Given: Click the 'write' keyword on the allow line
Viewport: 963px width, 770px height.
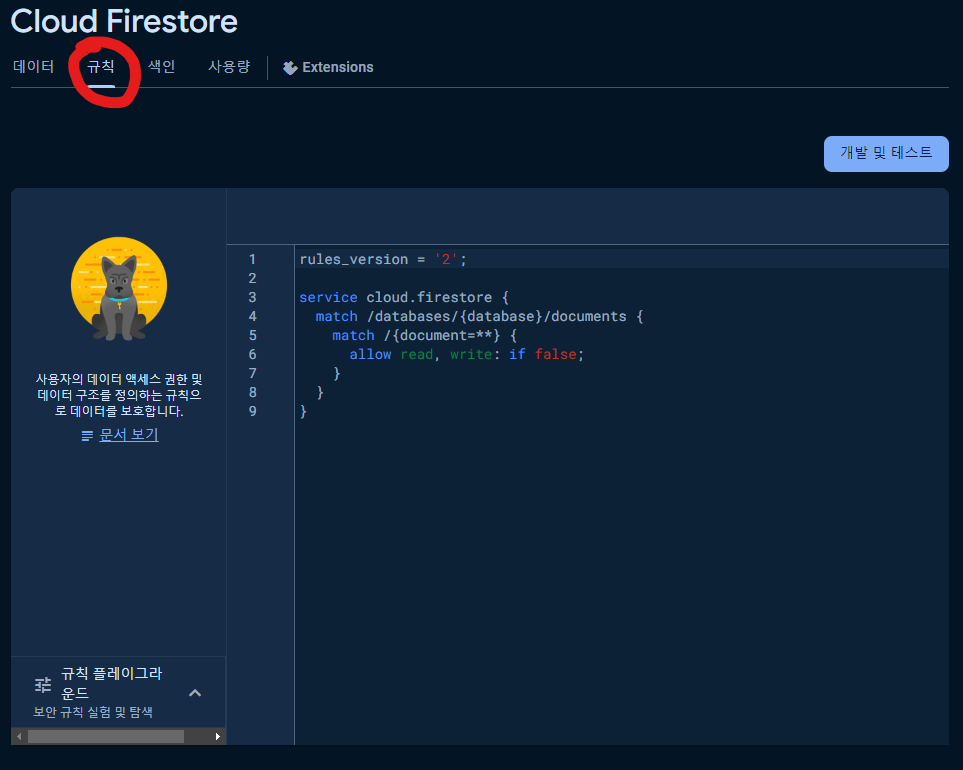Looking at the screenshot, I should point(470,354).
